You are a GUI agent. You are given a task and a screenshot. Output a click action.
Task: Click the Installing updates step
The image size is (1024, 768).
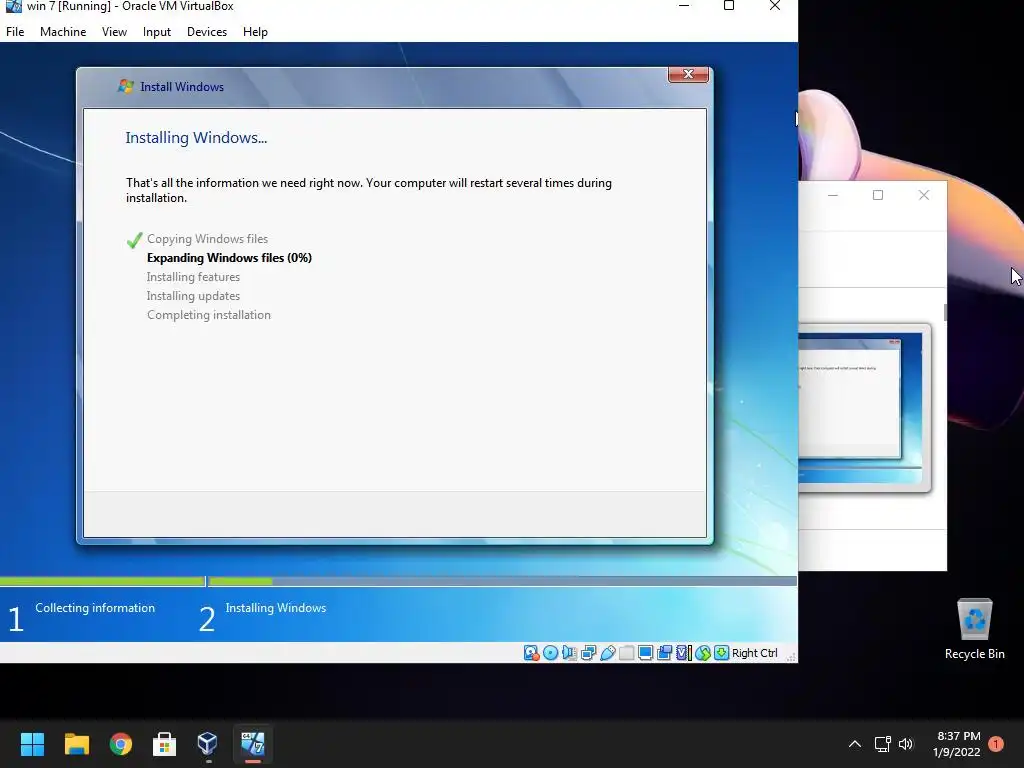click(x=193, y=296)
